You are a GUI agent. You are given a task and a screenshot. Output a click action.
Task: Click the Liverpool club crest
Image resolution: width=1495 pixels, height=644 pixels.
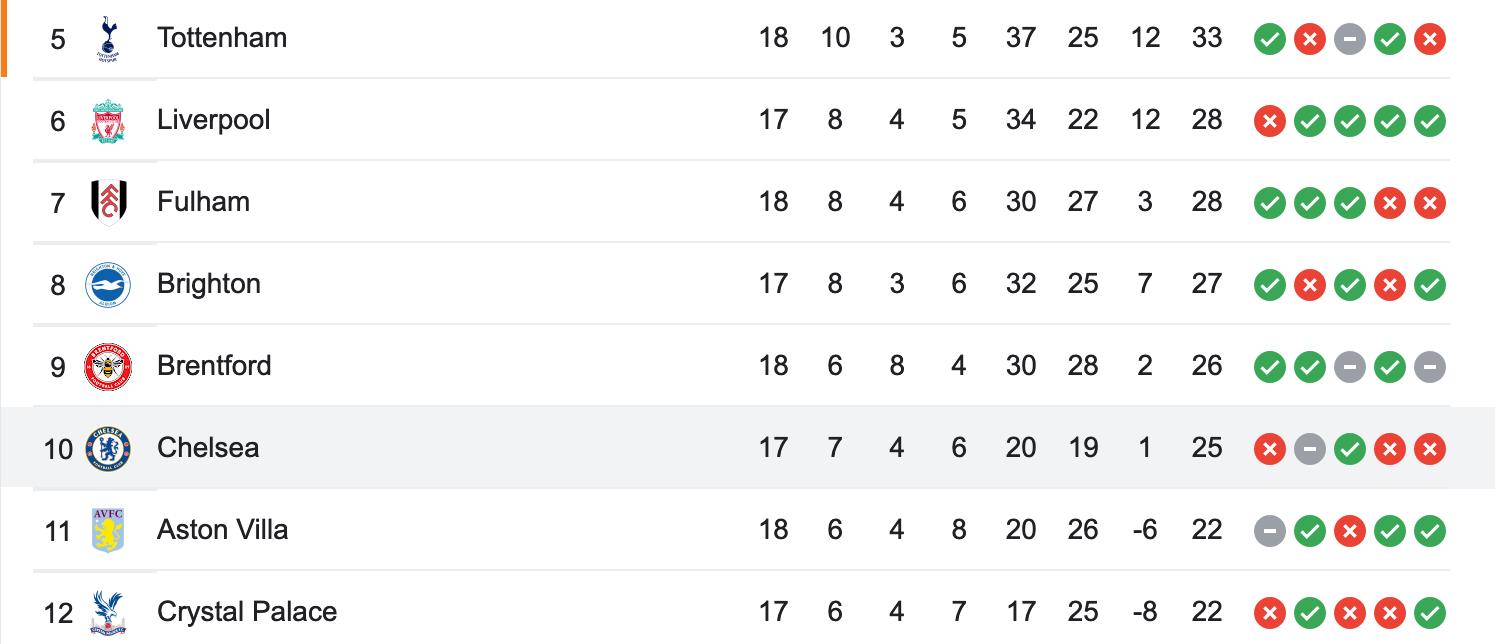tap(107, 120)
